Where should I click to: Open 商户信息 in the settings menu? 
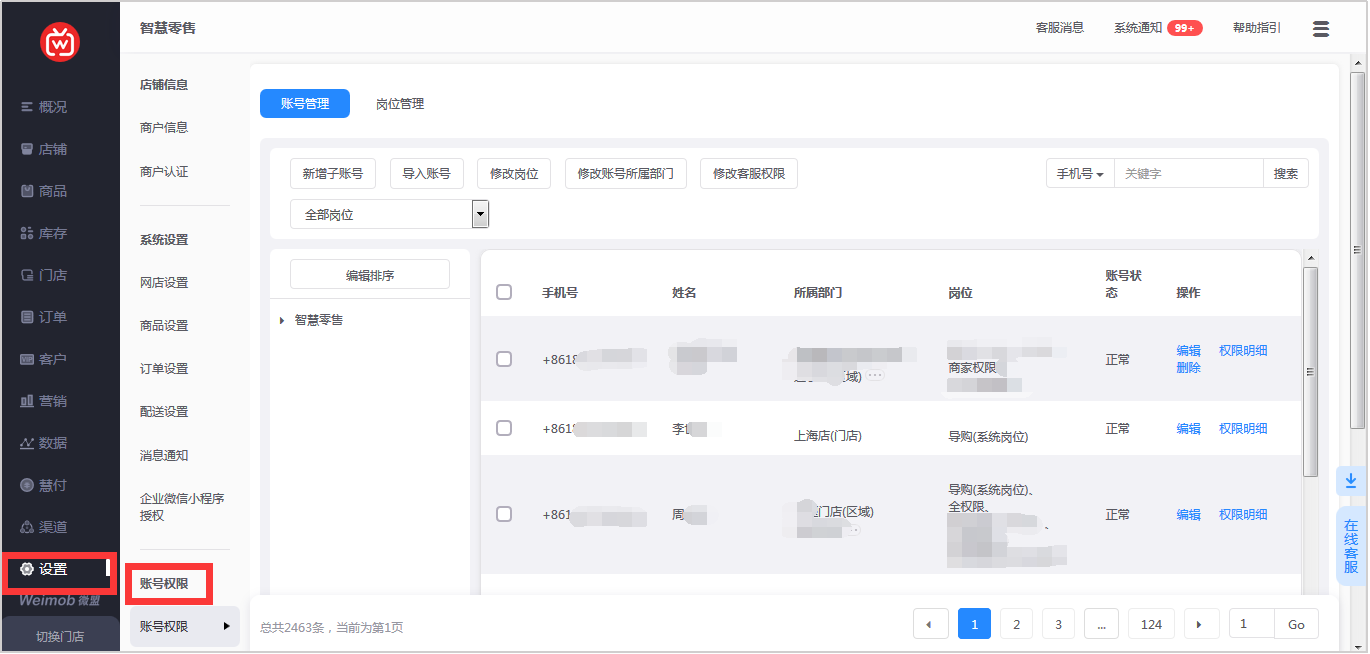click(x=164, y=128)
